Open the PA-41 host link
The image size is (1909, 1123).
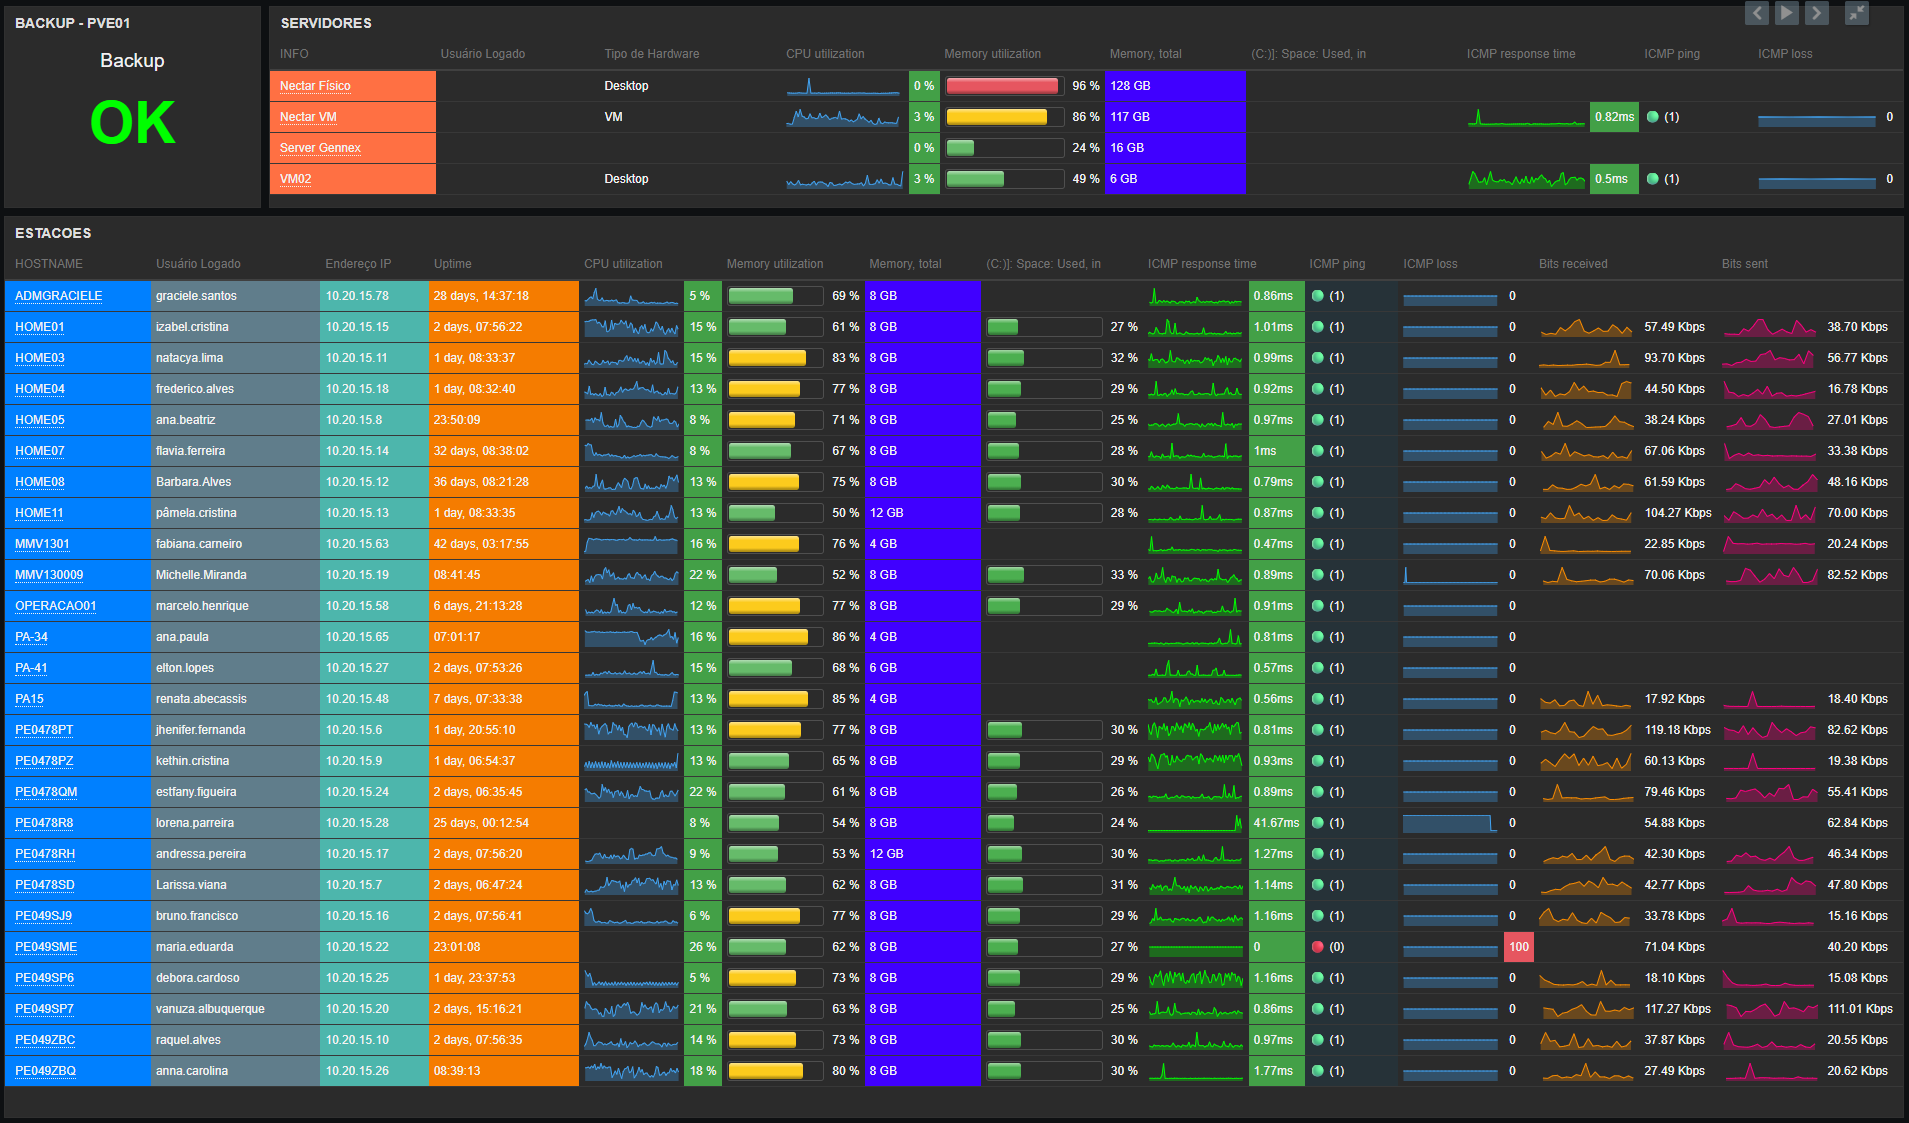[31, 668]
